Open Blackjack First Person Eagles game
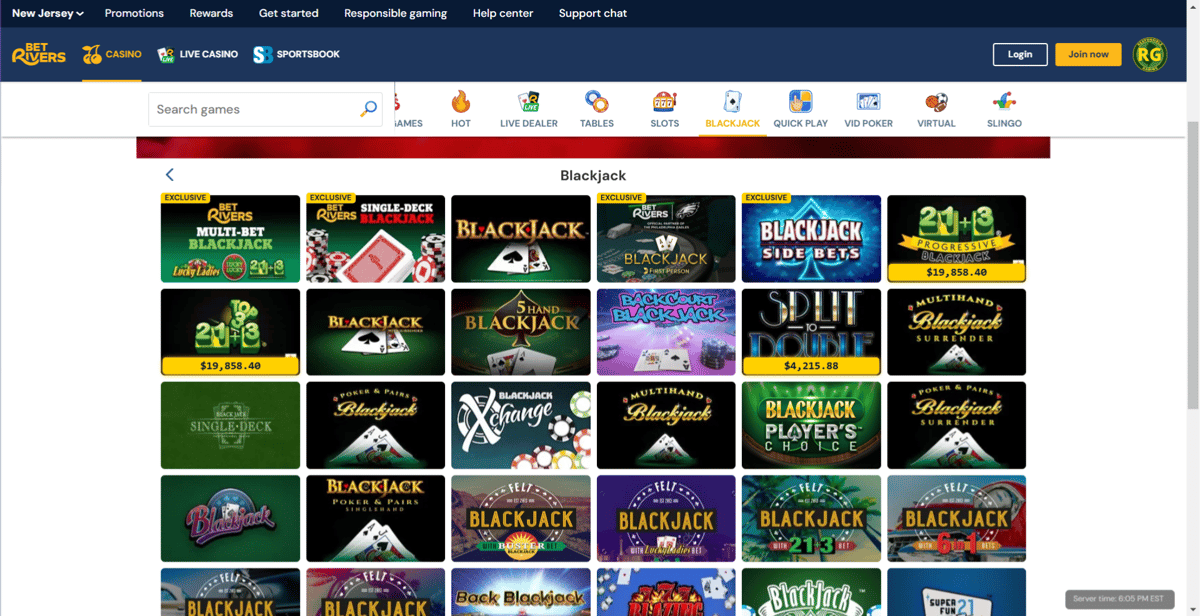 pos(666,239)
